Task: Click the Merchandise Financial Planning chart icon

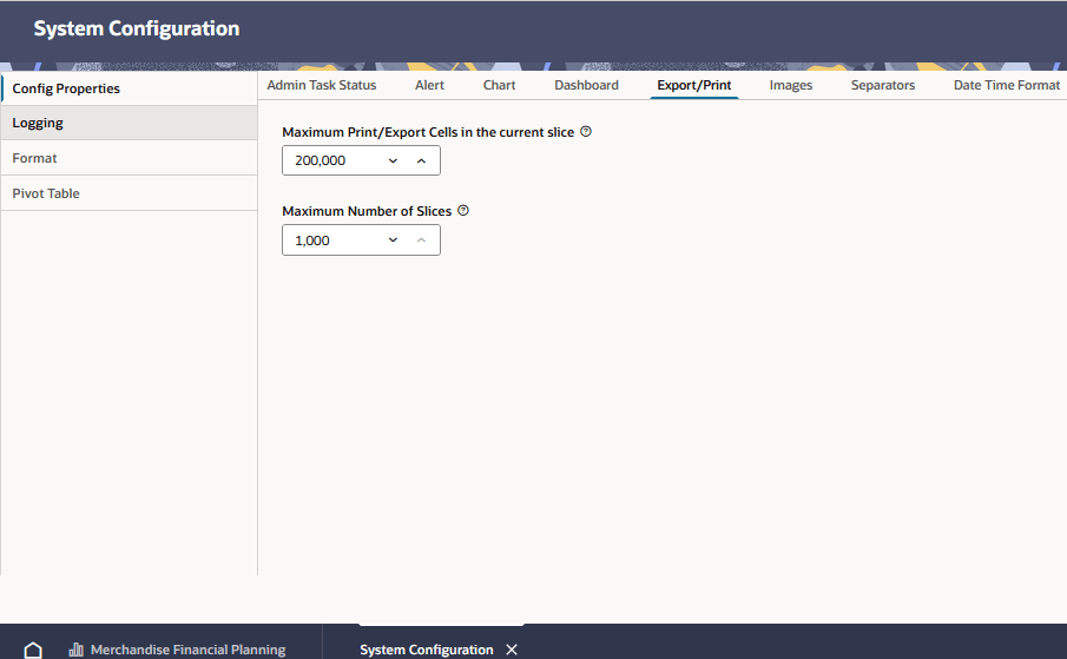Action: click(76, 650)
